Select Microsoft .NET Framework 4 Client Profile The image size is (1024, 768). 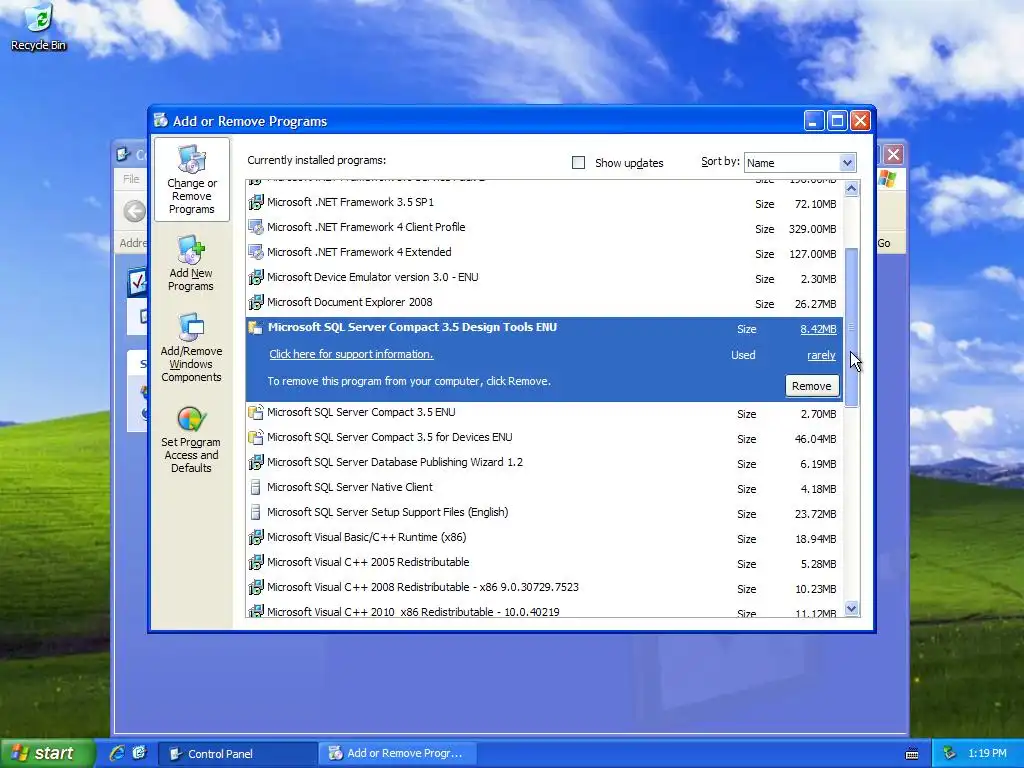pyautogui.click(x=543, y=228)
